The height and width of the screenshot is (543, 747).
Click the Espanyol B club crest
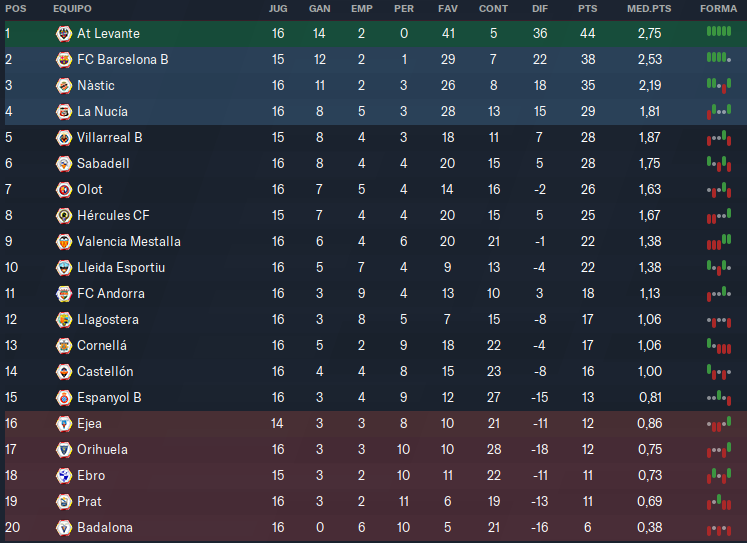[64, 398]
